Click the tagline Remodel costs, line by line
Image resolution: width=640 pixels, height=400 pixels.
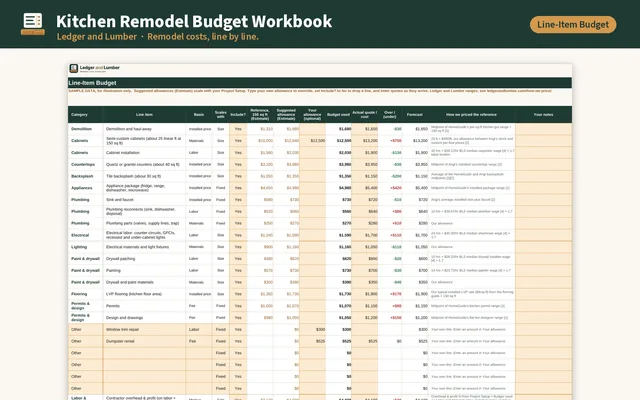203,37
